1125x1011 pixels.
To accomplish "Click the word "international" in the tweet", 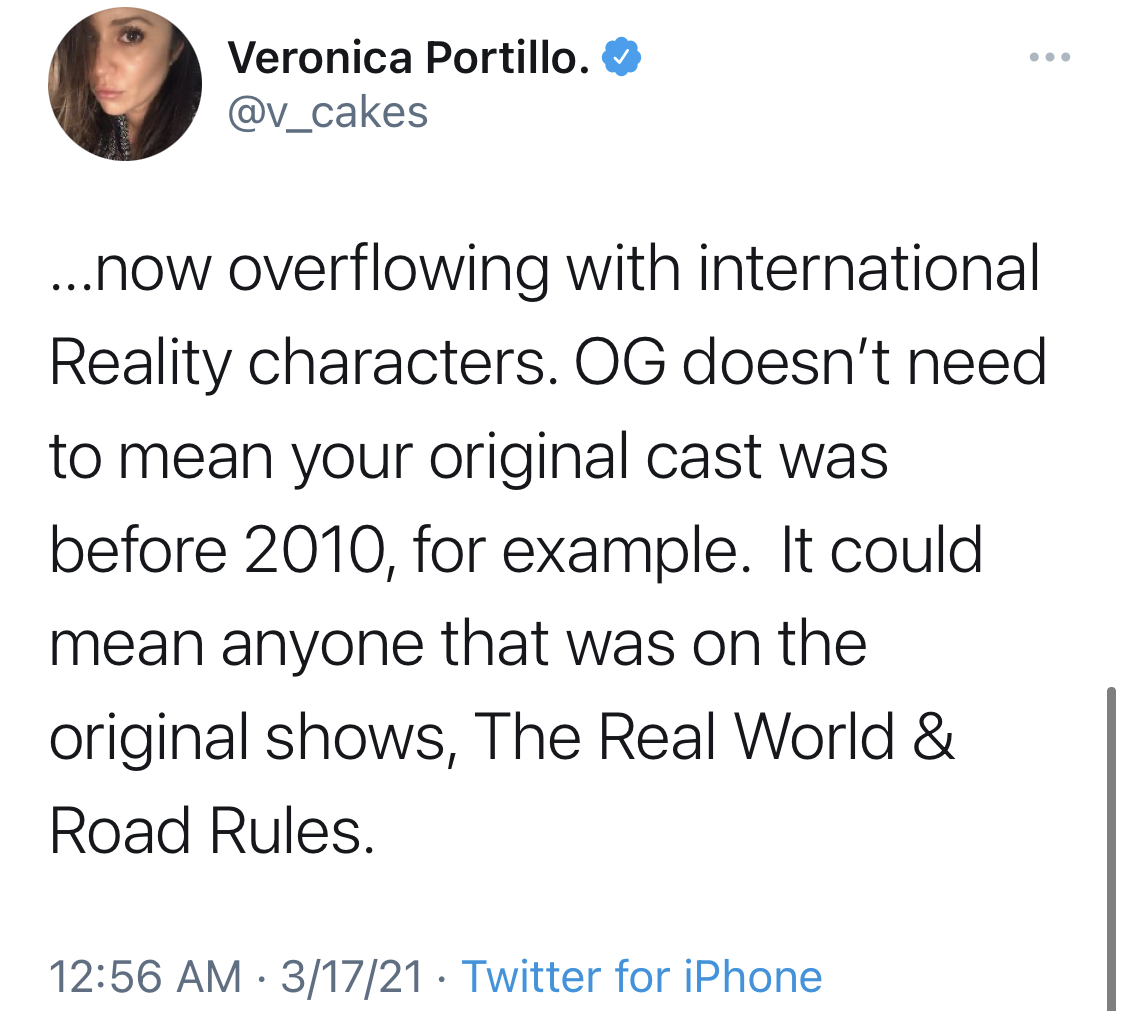I will pos(869,268).
